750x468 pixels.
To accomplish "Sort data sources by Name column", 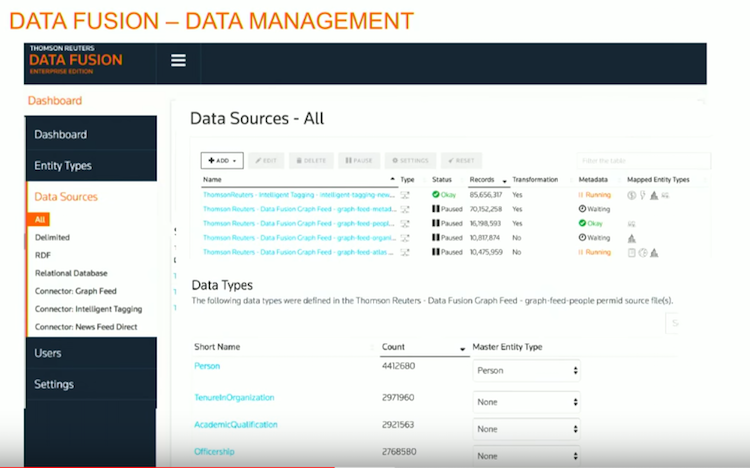I will 298,179.
